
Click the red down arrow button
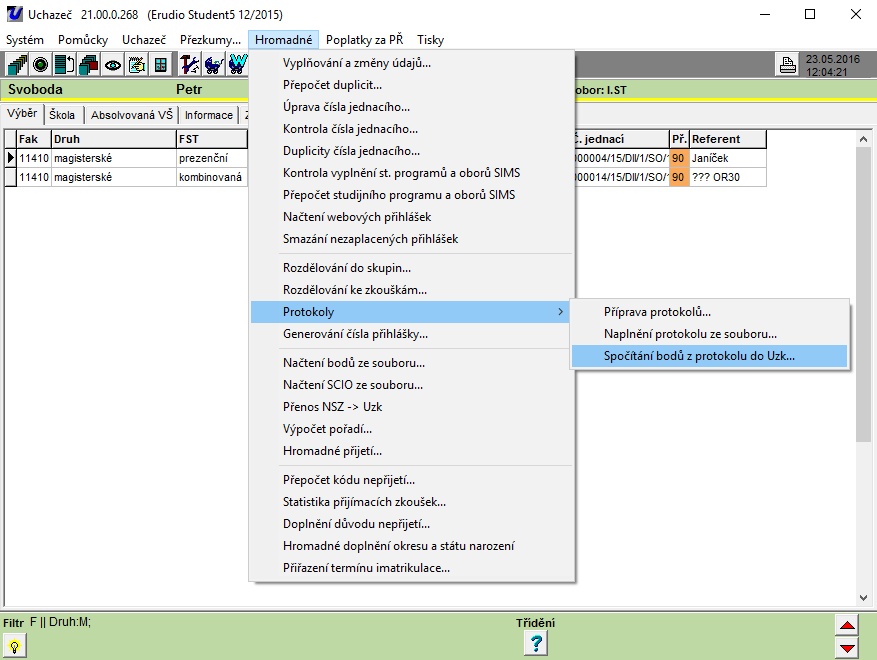847,647
